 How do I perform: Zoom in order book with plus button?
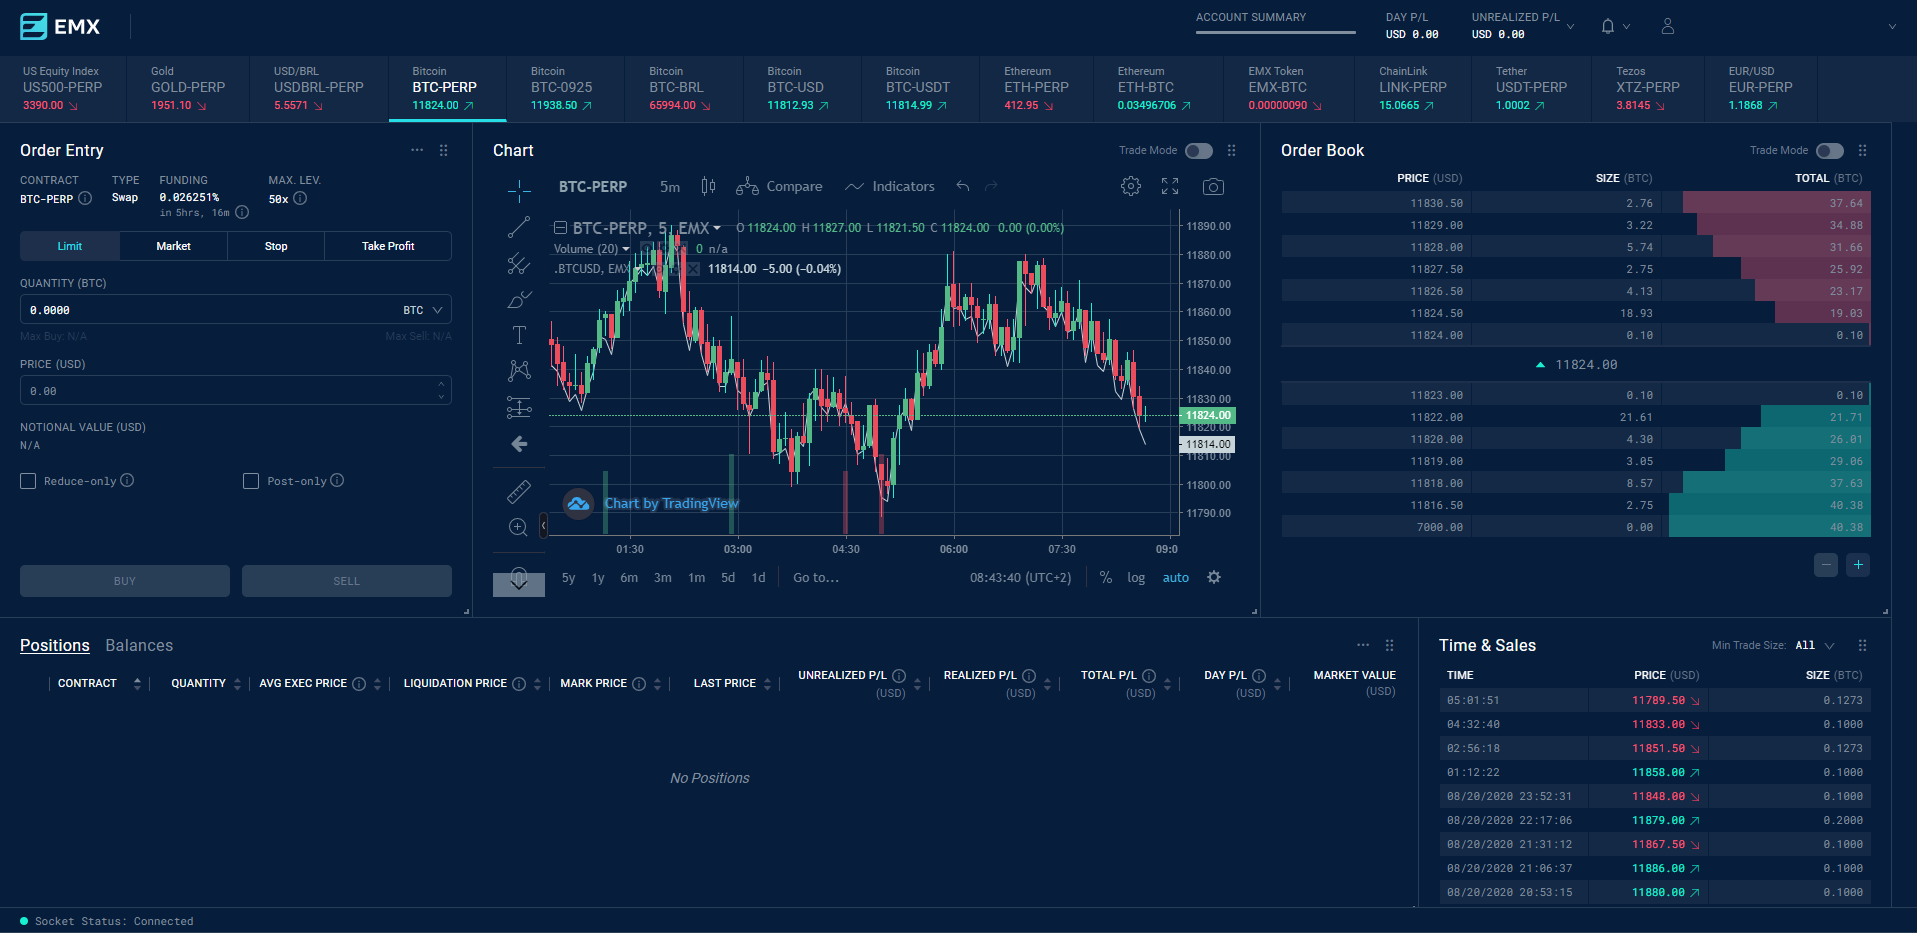1858,565
